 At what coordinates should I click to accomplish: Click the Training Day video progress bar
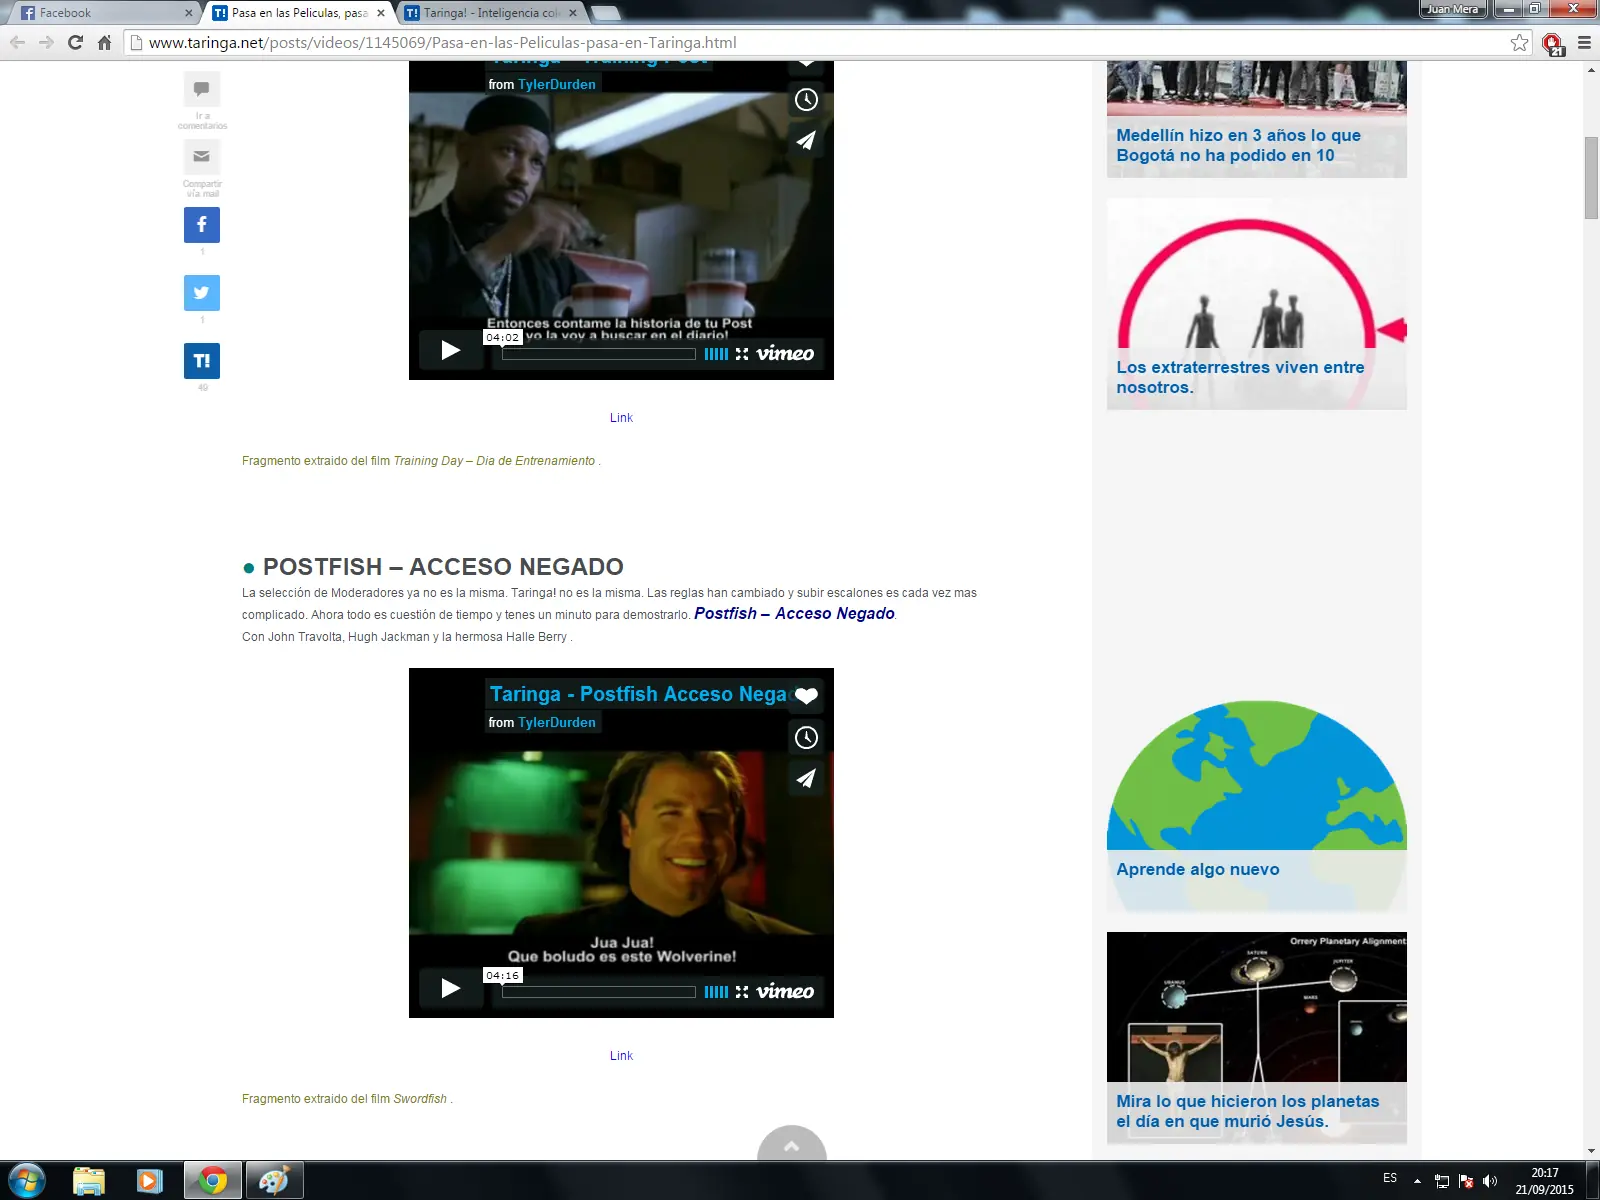pos(598,354)
